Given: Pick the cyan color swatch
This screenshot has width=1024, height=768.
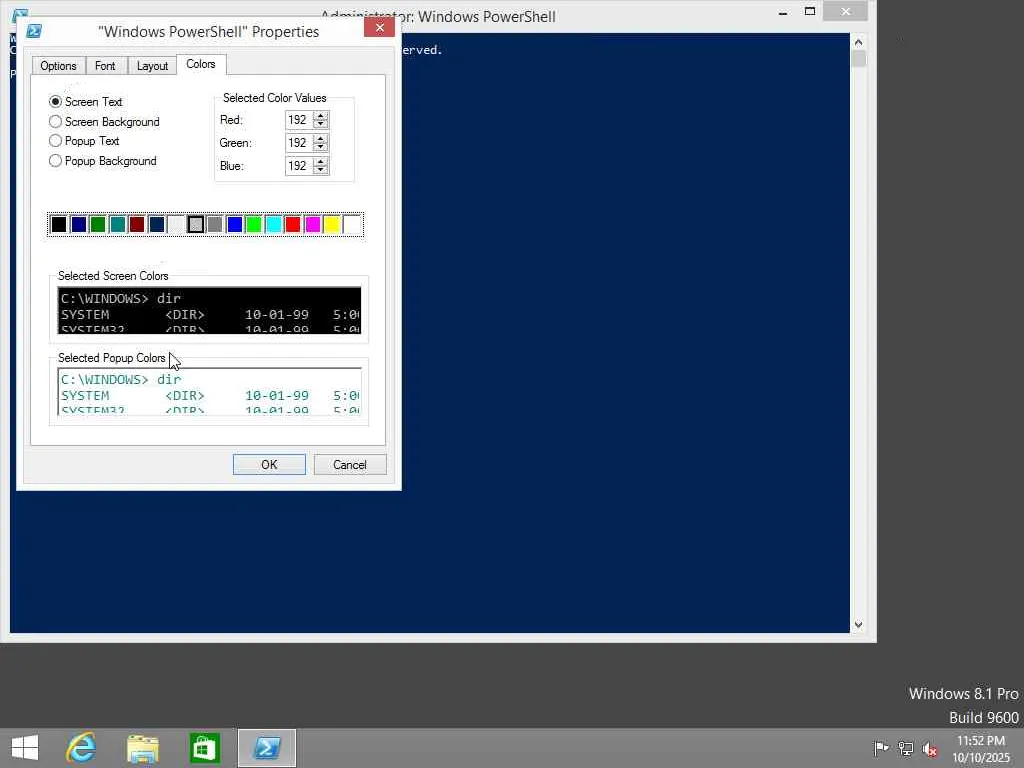Looking at the screenshot, I should [274, 225].
